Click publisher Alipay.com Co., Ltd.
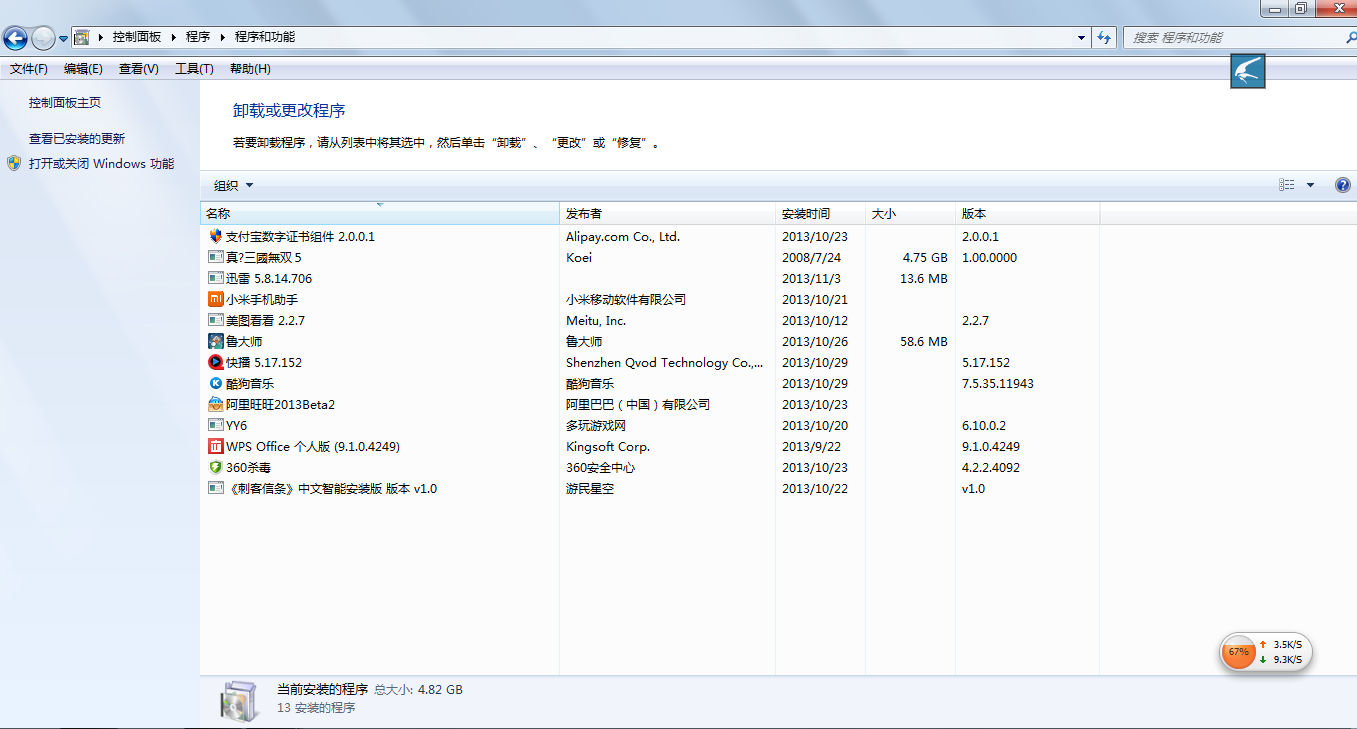 623,237
